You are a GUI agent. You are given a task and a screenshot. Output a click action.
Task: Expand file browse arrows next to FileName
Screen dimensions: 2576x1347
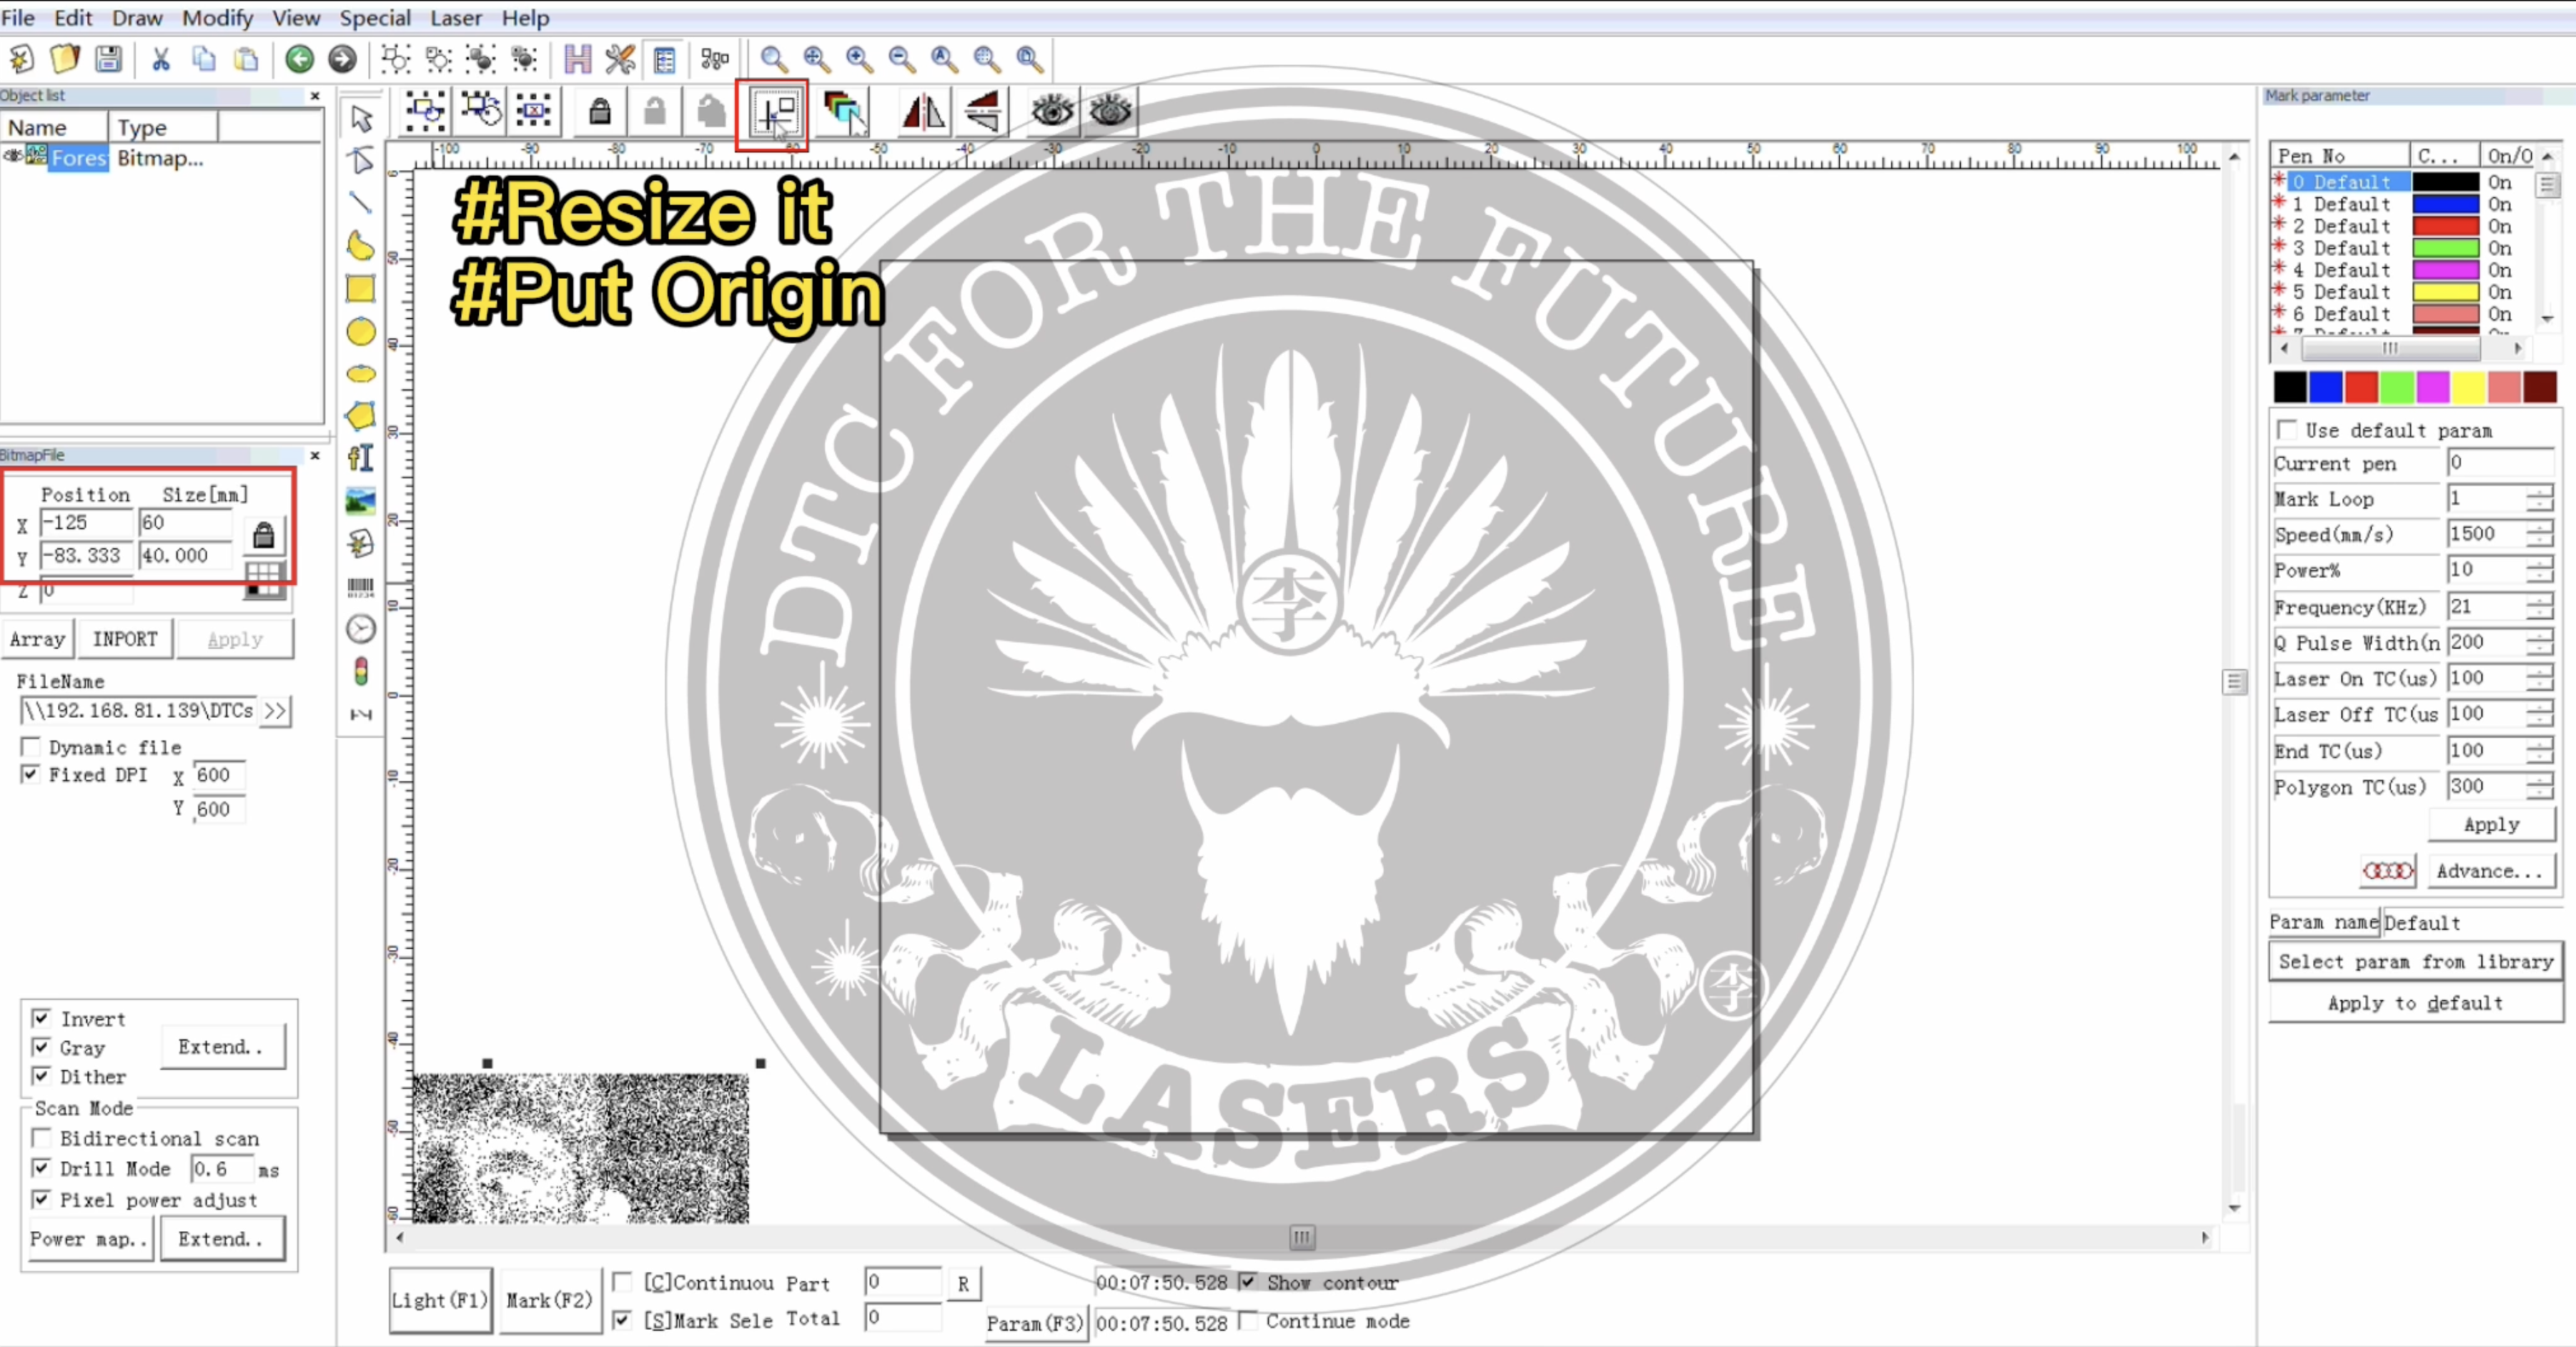pyautogui.click(x=275, y=711)
